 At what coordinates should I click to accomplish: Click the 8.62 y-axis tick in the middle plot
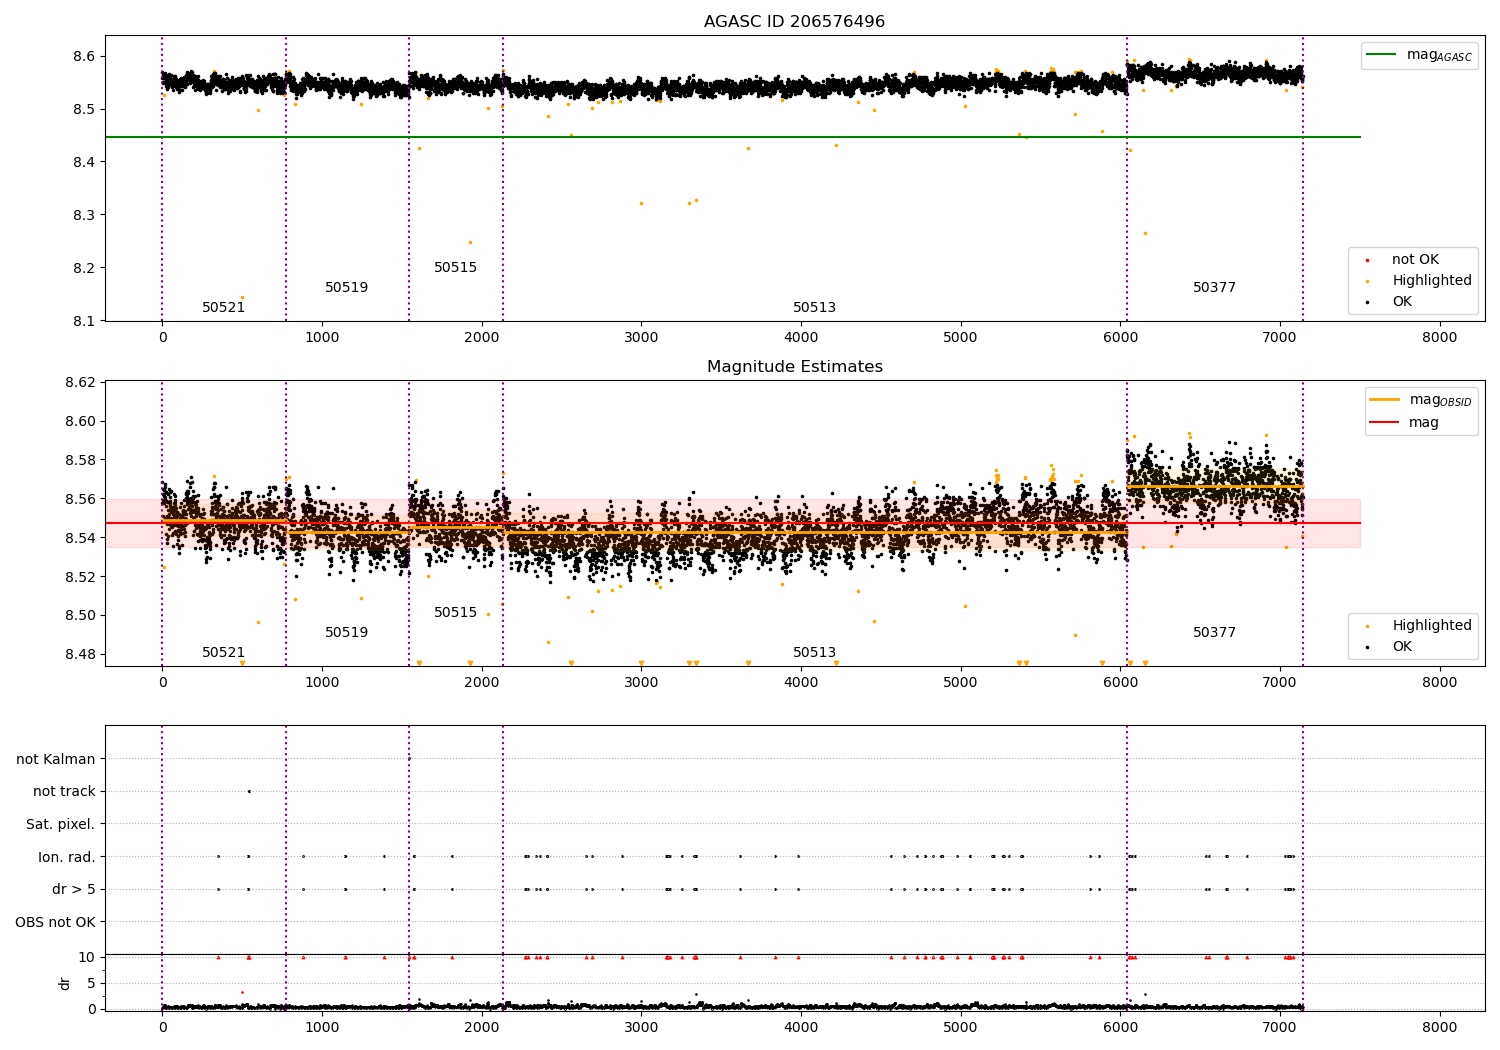point(82,383)
